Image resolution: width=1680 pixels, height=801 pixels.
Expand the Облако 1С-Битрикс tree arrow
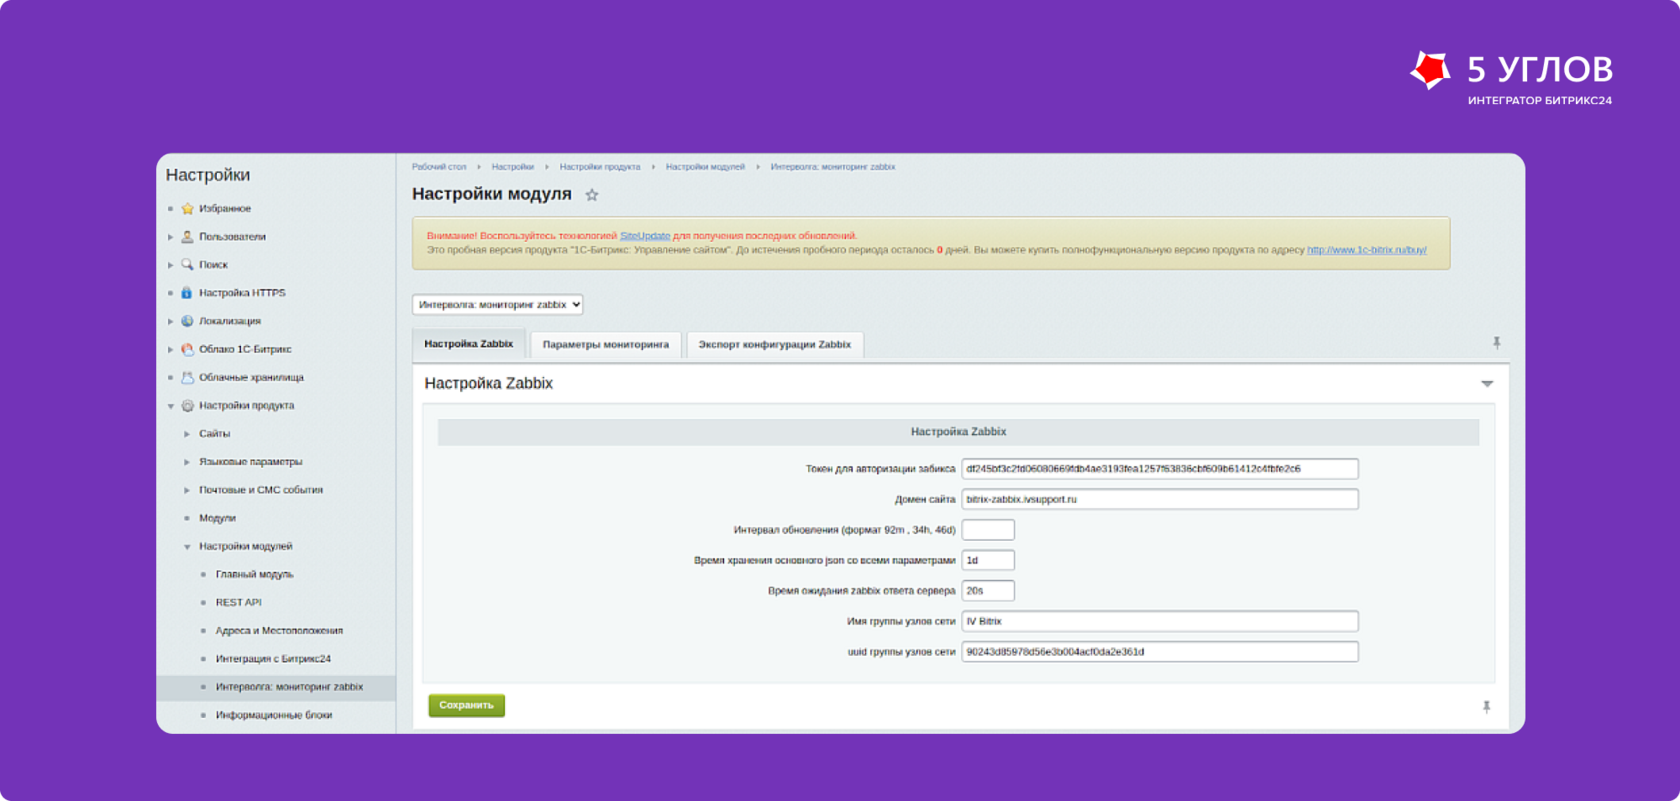point(171,350)
